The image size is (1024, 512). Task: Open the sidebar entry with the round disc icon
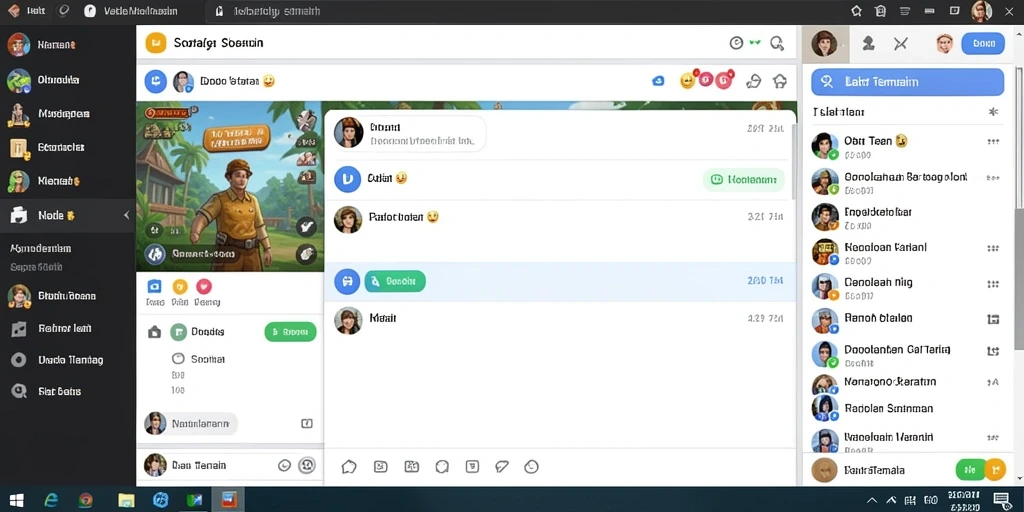point(68,360)
